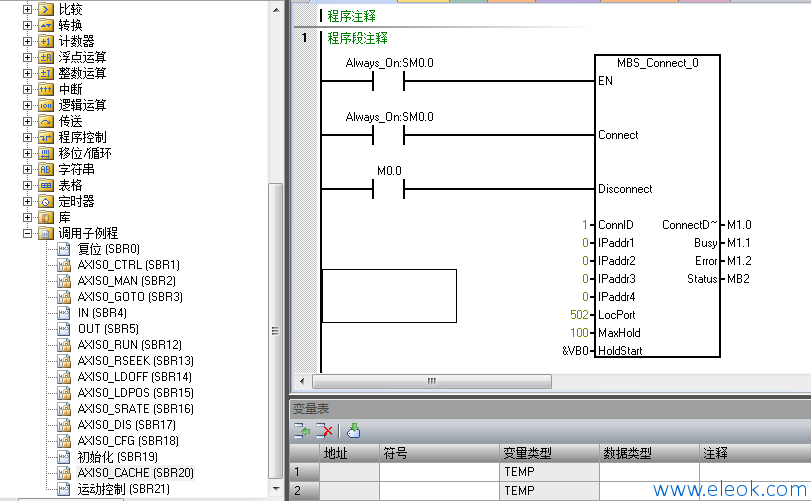Click the 100 MaxHold parameter value
Screen dimensions: 811x501
pyautogui.click(x=579, y=333)
